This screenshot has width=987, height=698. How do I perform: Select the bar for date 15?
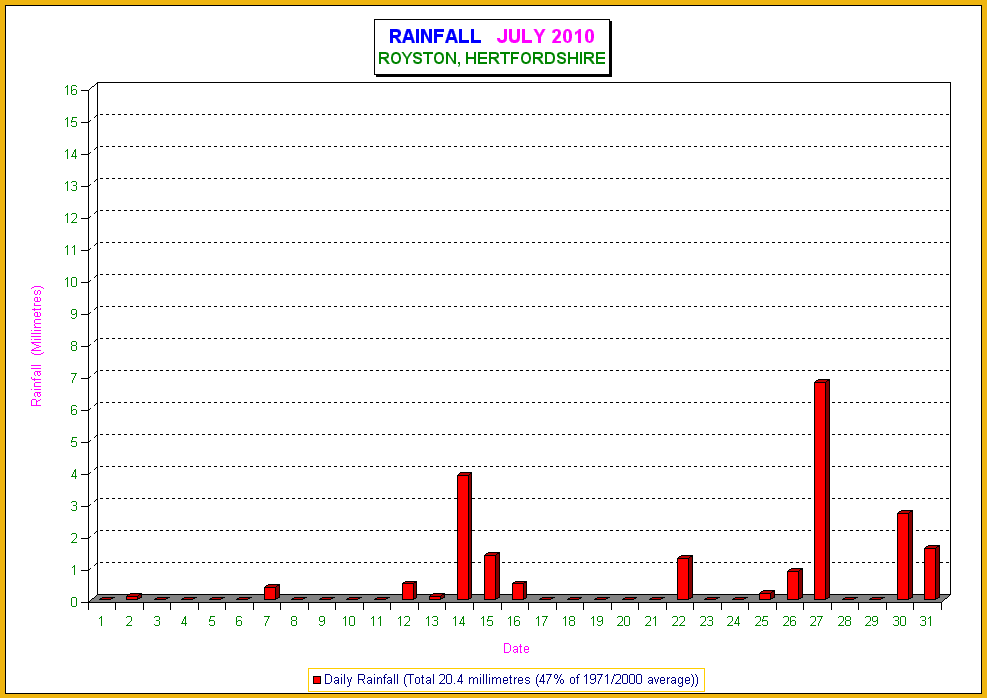(x=492, y=576)
